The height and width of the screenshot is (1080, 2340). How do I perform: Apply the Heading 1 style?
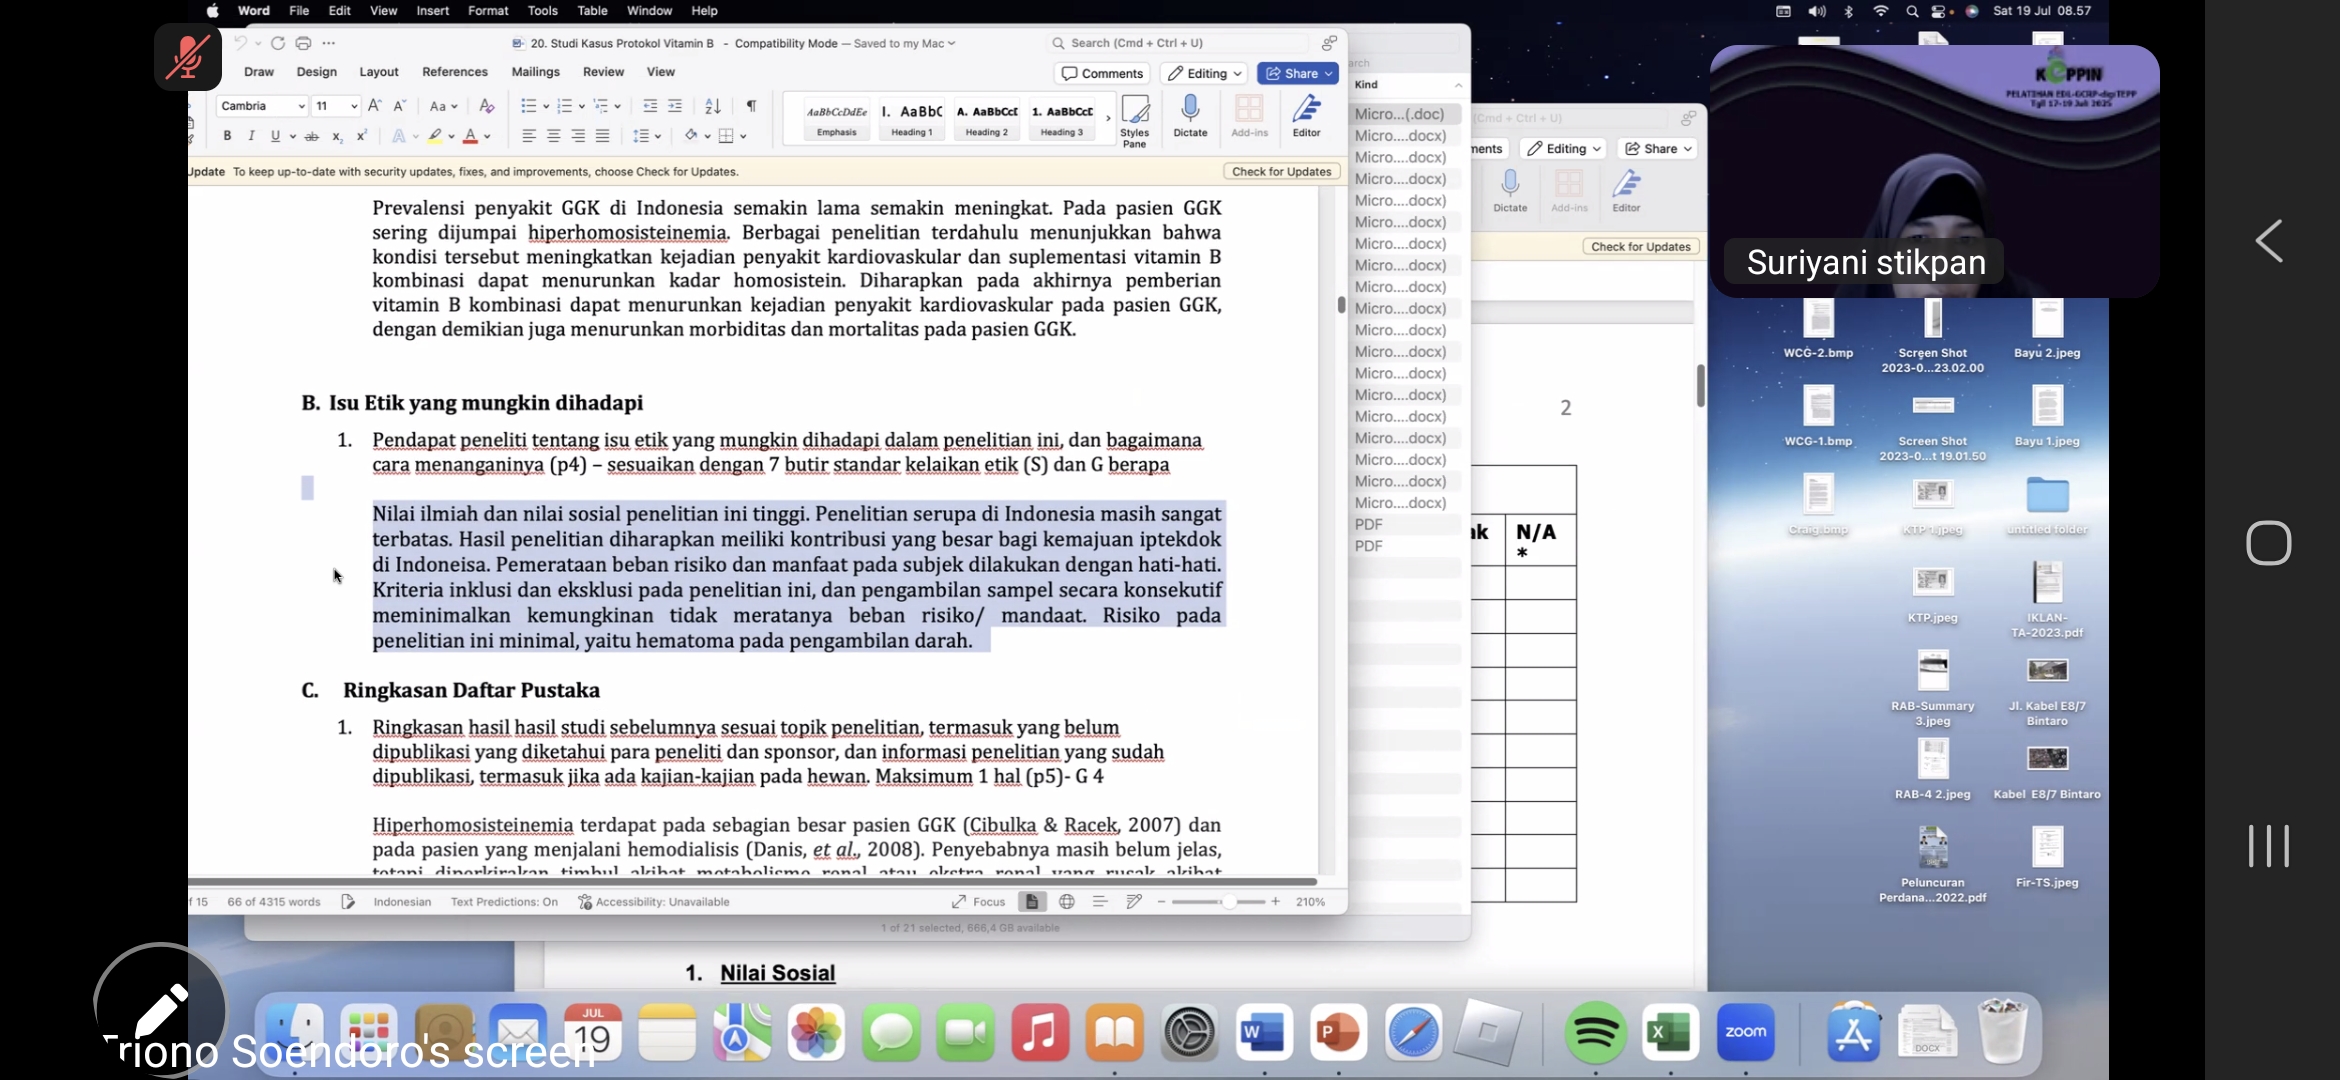coord(911,119)
